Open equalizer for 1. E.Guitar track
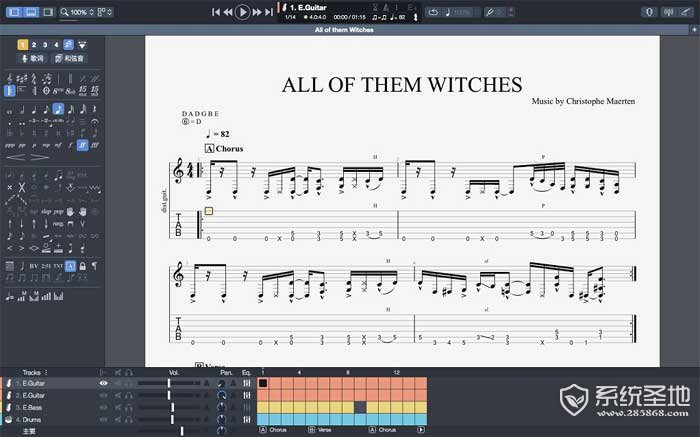 tap(246, 383)
